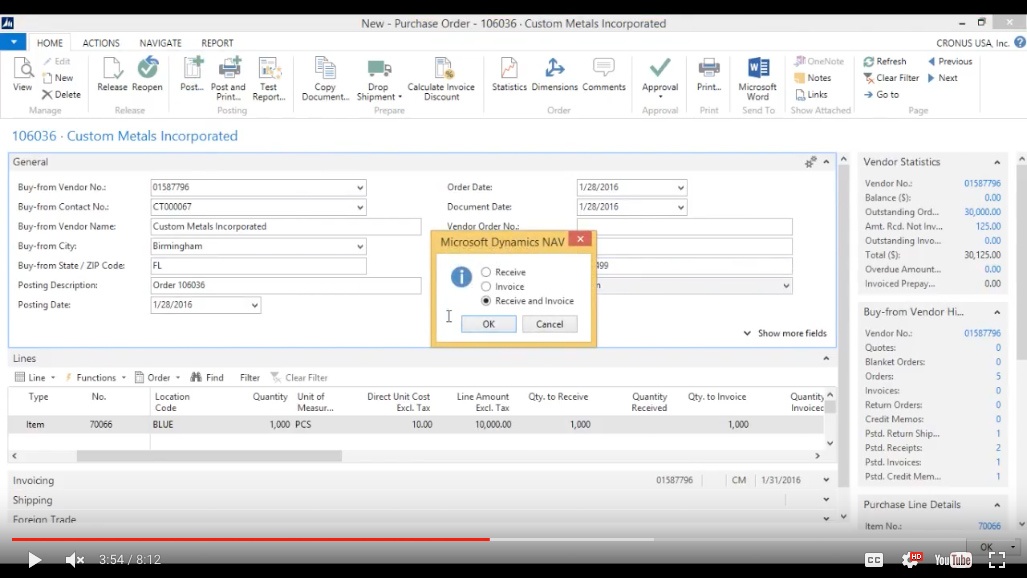Close the Microsoft Dynamics NAV dialog
This screenshot has width=1027, height=578.
point(580,239)
